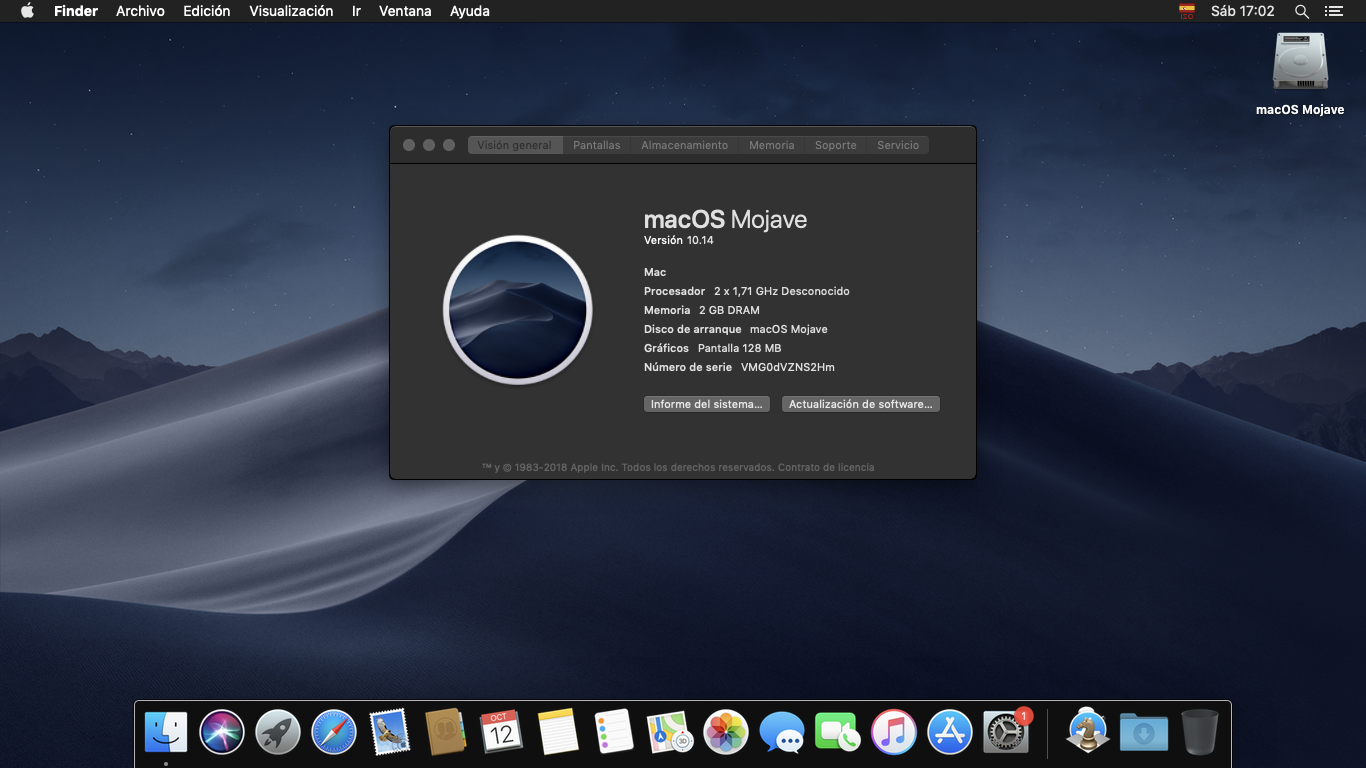Open Safari compass icon in Dock
The image size is (1366, 768).
[334, 732]
